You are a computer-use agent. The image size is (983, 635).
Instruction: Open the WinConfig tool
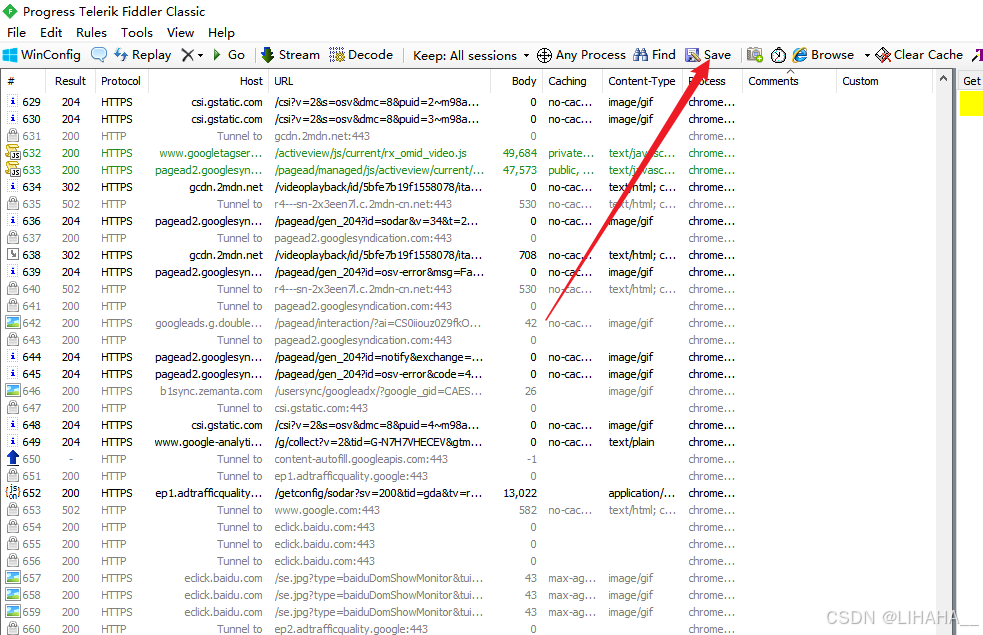pyautogui.click(x=42, y=55)
